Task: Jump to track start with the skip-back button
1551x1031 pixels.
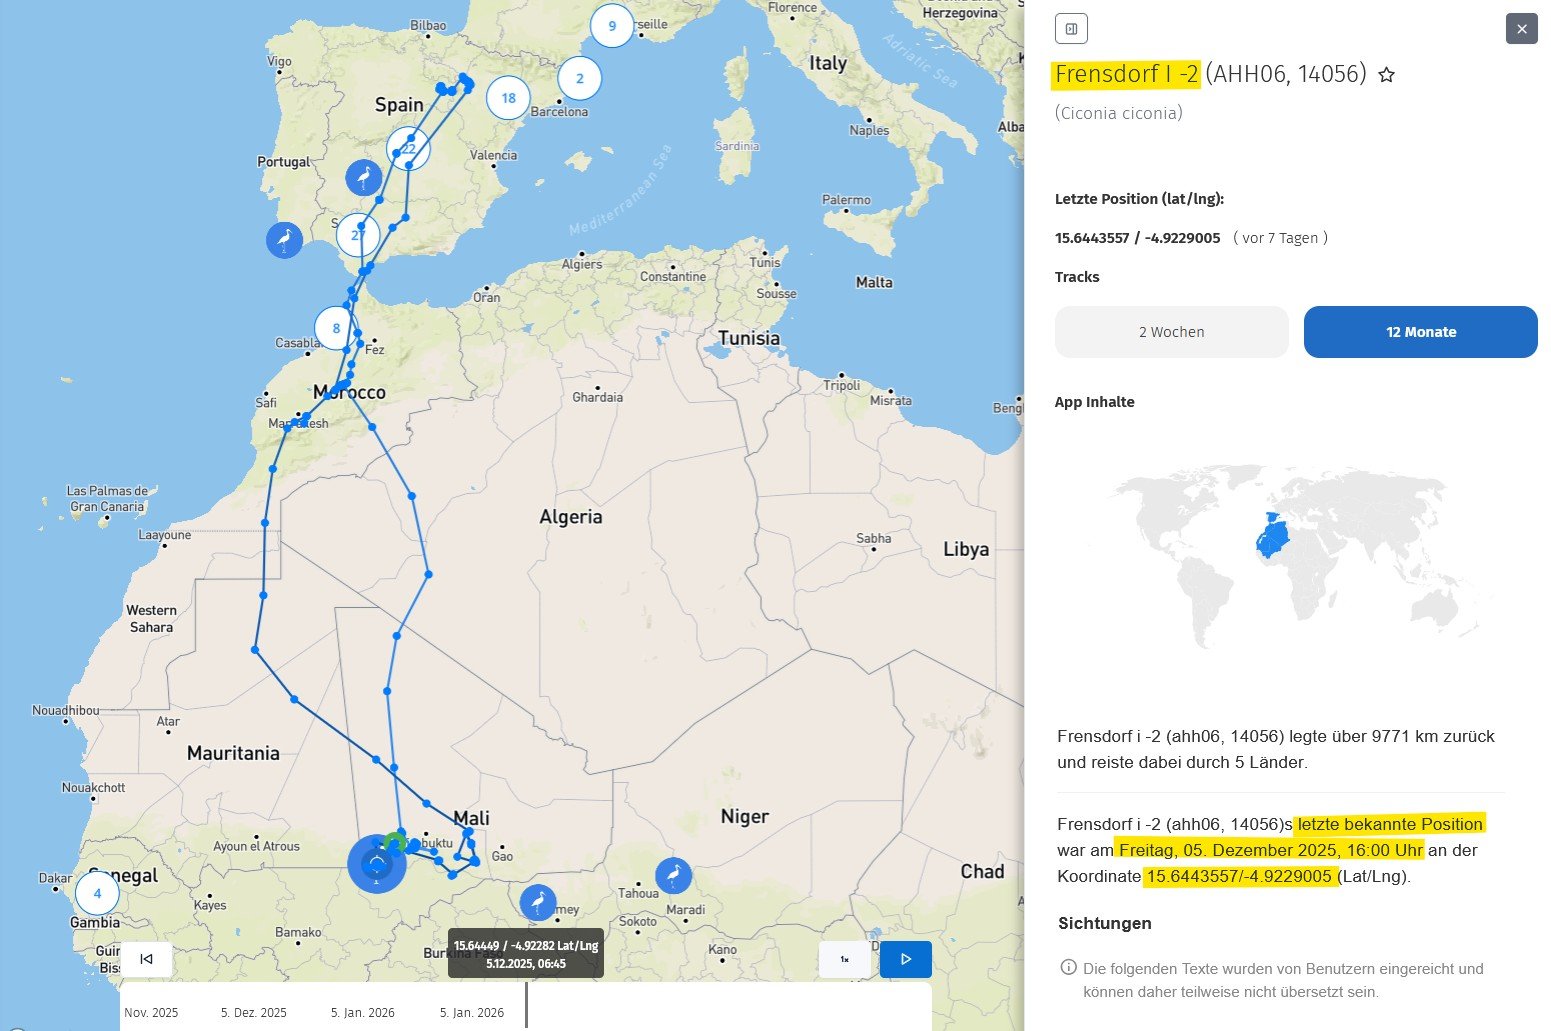Action: coord(146,959)
